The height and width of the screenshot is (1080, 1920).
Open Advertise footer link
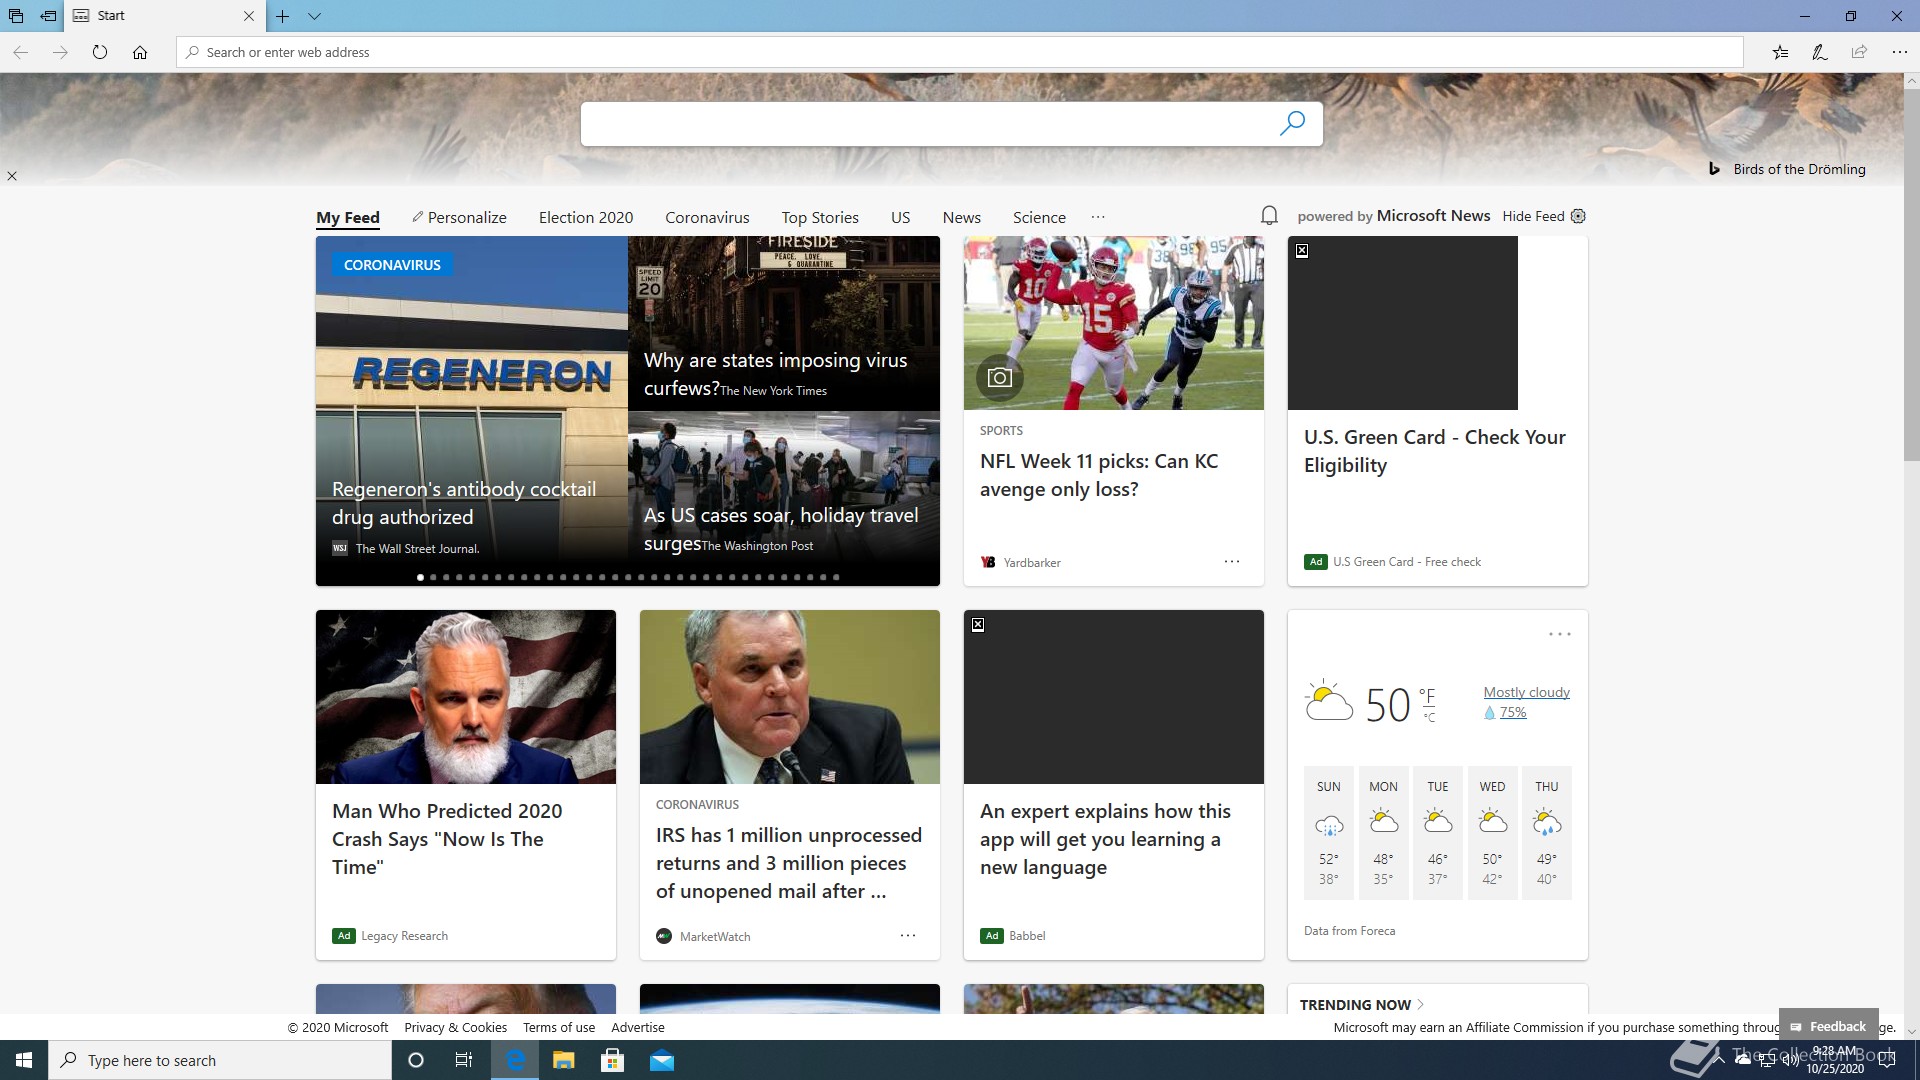[x=638, y=1027]
